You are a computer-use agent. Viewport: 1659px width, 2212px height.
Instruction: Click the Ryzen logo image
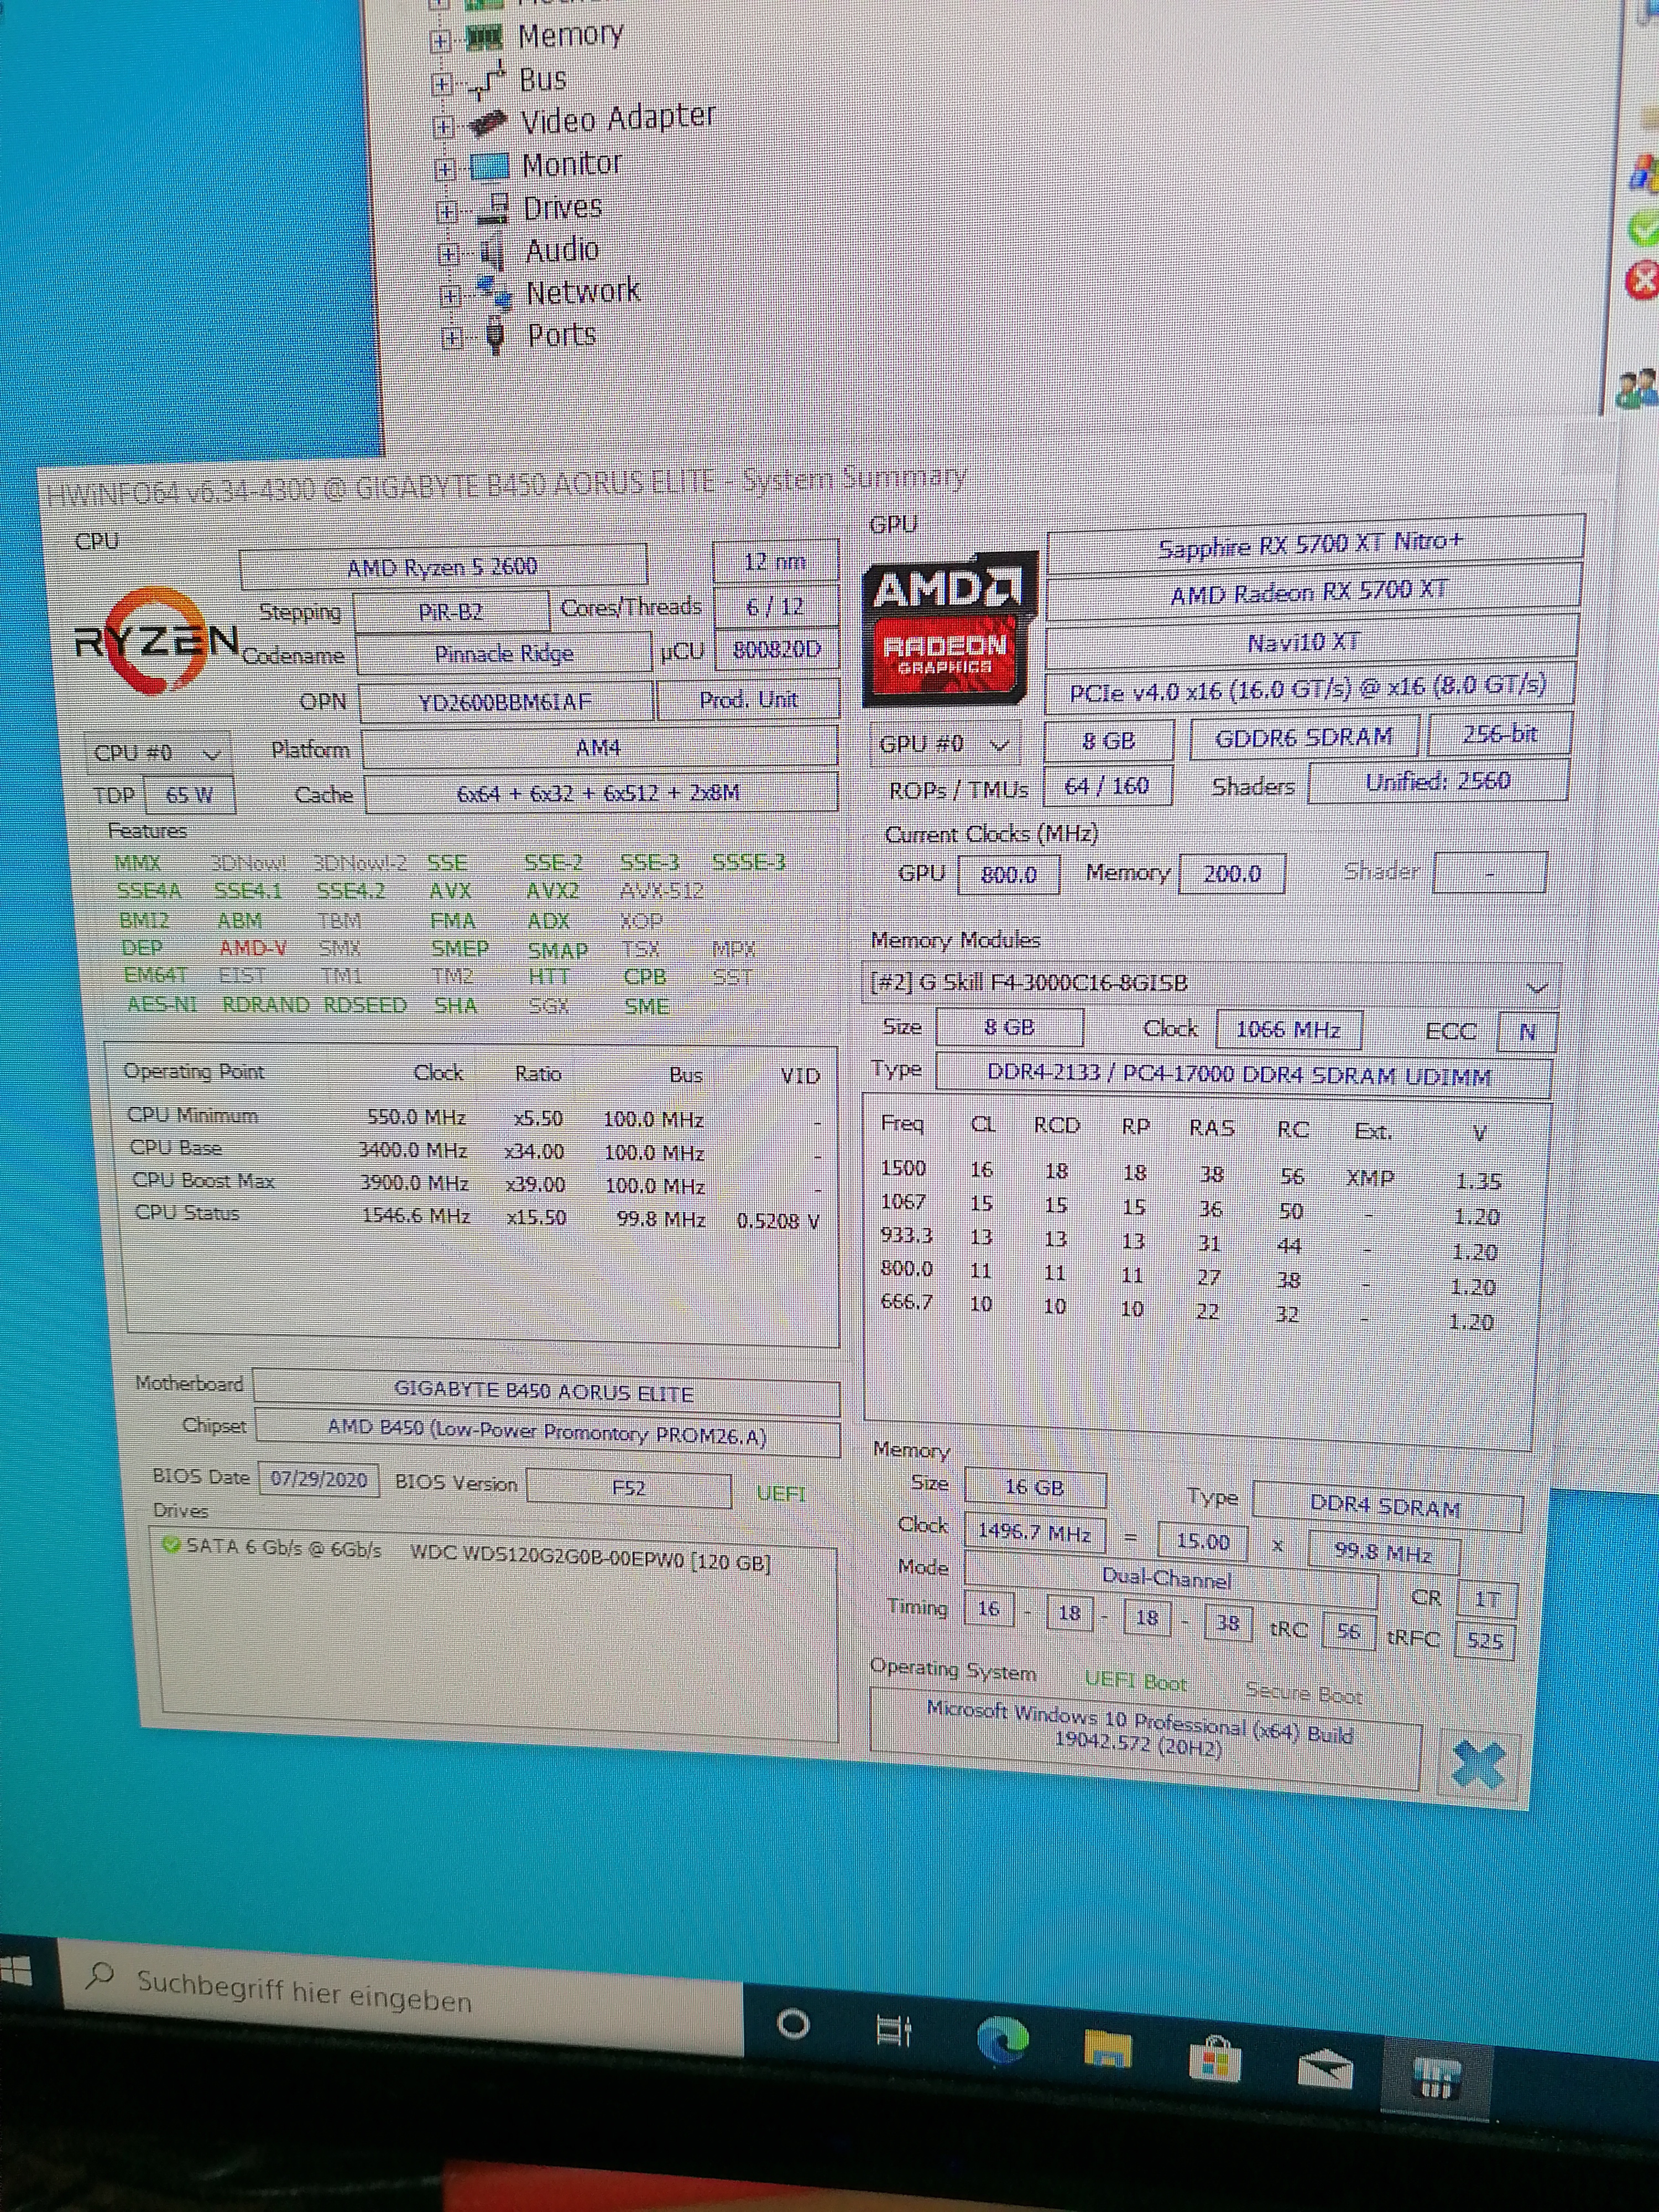point(156,642)
